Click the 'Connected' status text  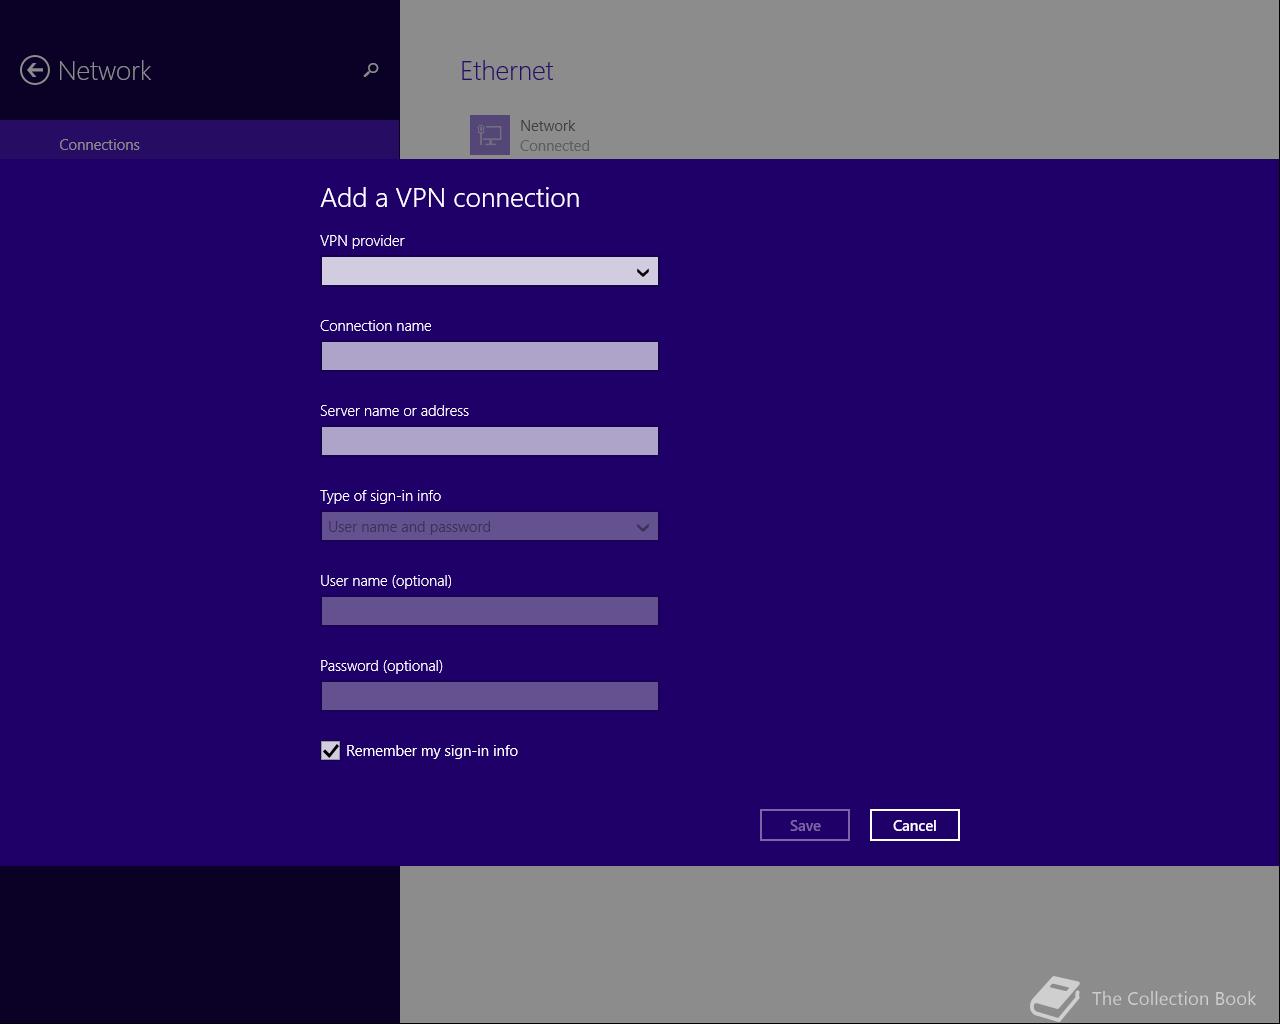click(555, 146)
